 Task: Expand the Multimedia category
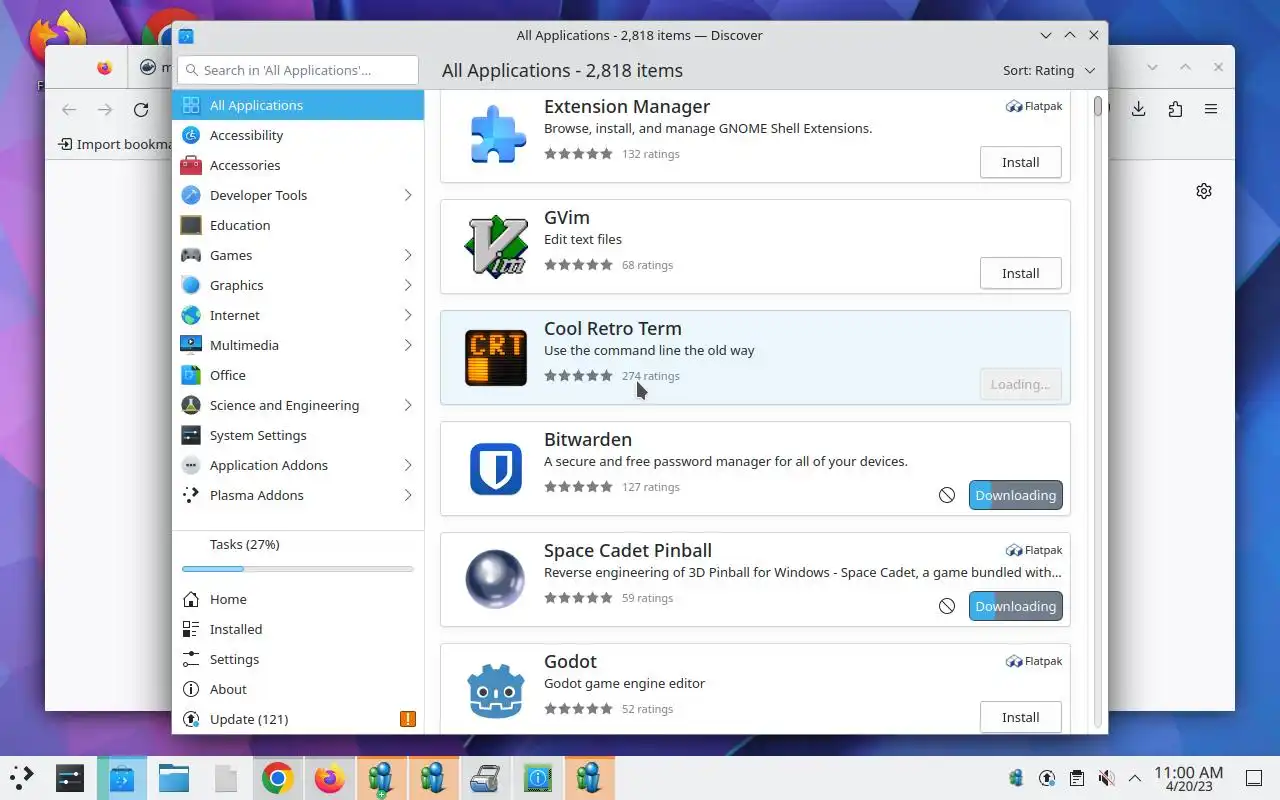[x=408, y=345]
